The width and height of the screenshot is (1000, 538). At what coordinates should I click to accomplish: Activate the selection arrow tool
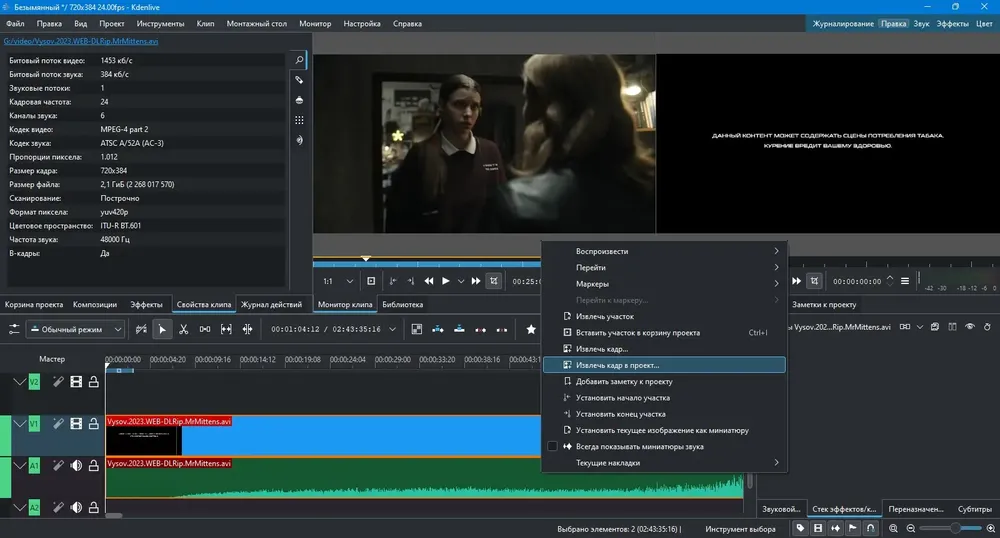(162, 329)
